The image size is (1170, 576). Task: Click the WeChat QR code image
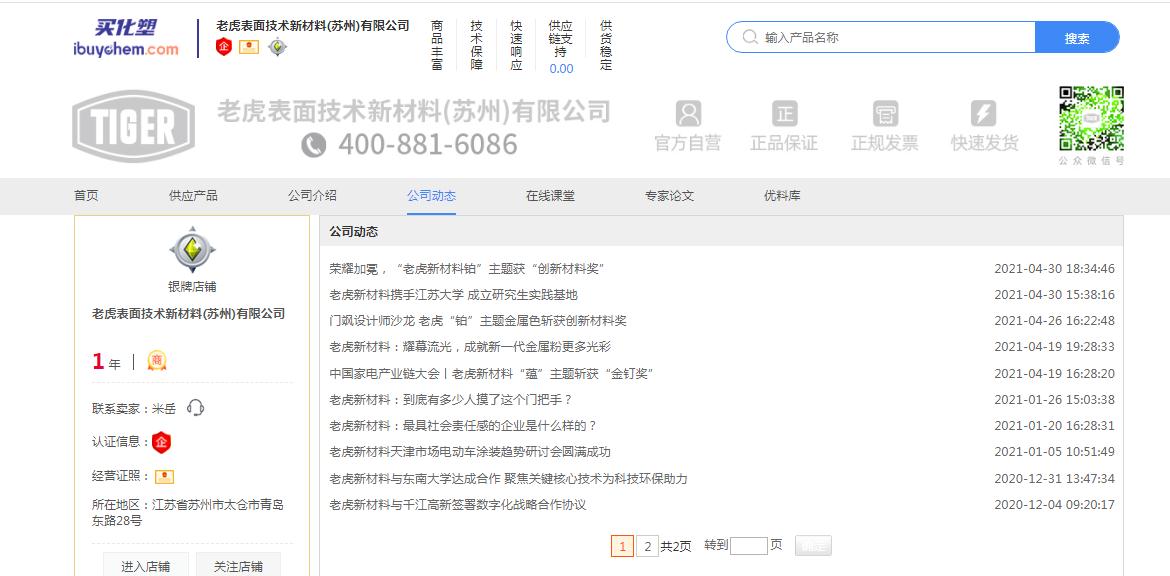(x=1092, y=119)
